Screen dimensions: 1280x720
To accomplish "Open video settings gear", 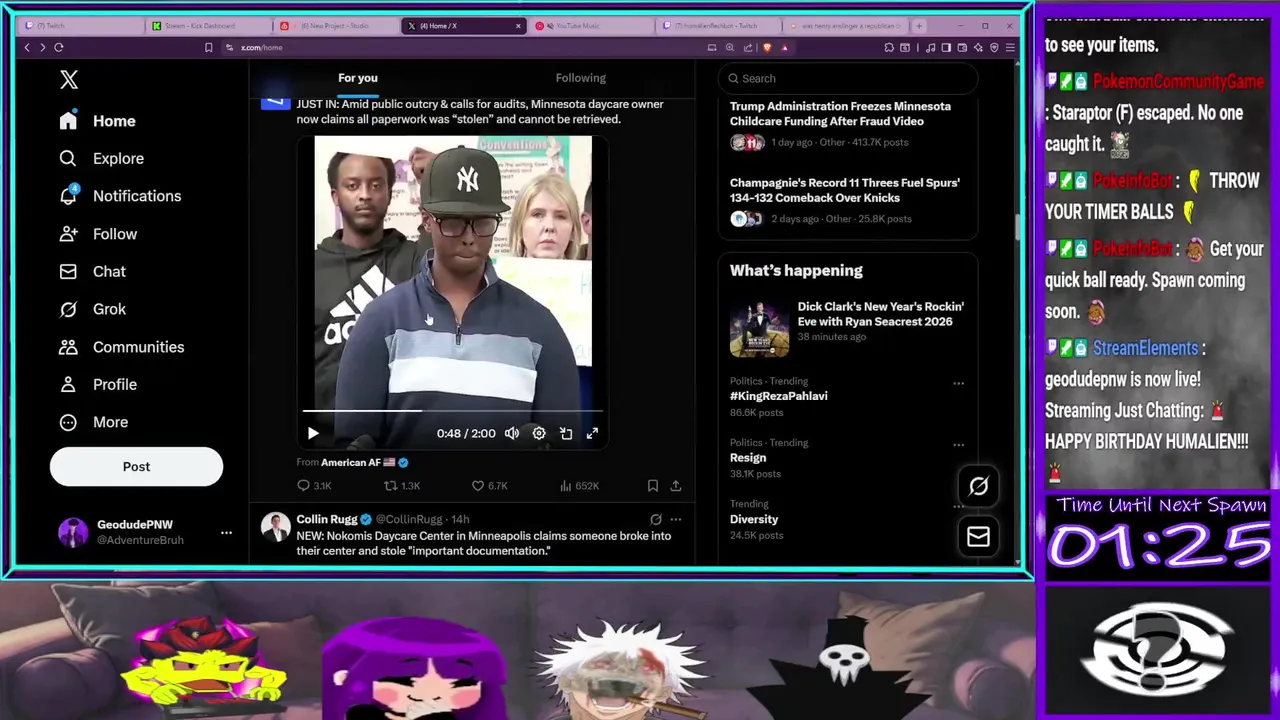I will pos(539,433).
